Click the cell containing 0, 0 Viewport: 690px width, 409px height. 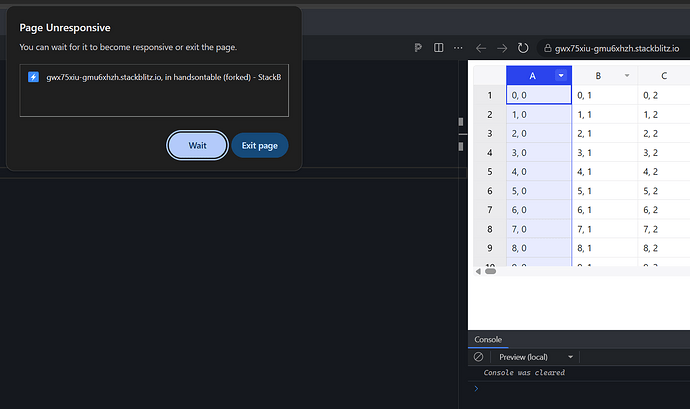click(x=539, y=95)
